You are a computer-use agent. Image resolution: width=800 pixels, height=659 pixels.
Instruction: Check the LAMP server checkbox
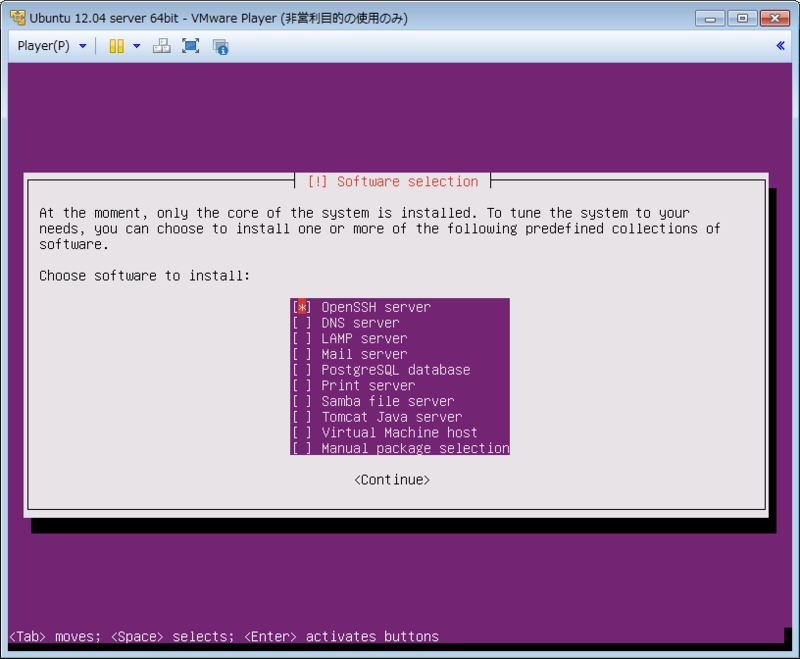point(302,339)
